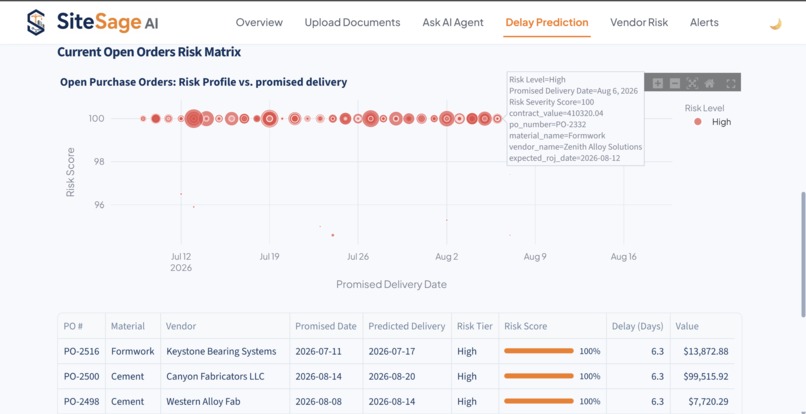806x414 pixels.
Task: Click value $99,515.92
Action: click(705, 376)
